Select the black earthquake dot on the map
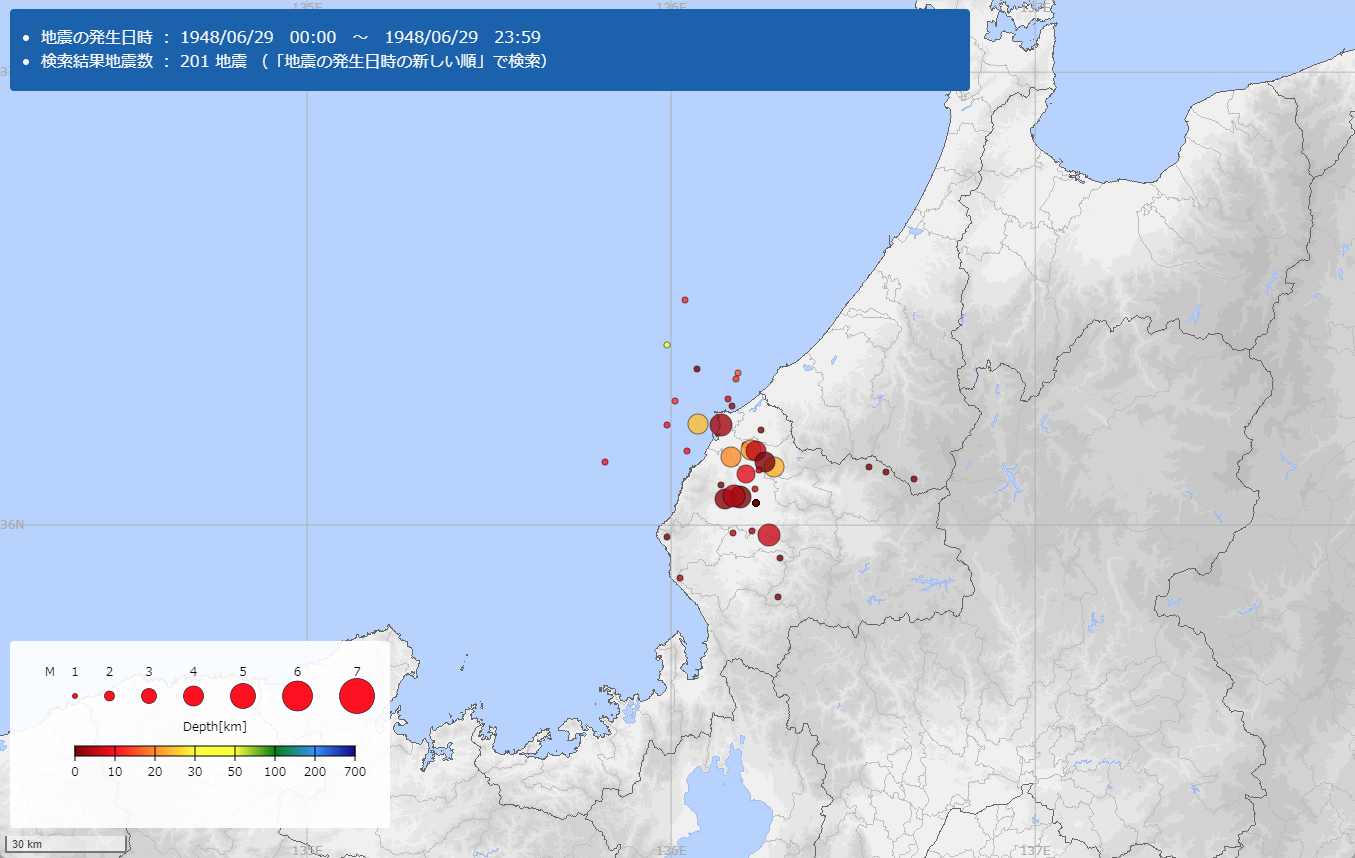 [x=756, y=503]
